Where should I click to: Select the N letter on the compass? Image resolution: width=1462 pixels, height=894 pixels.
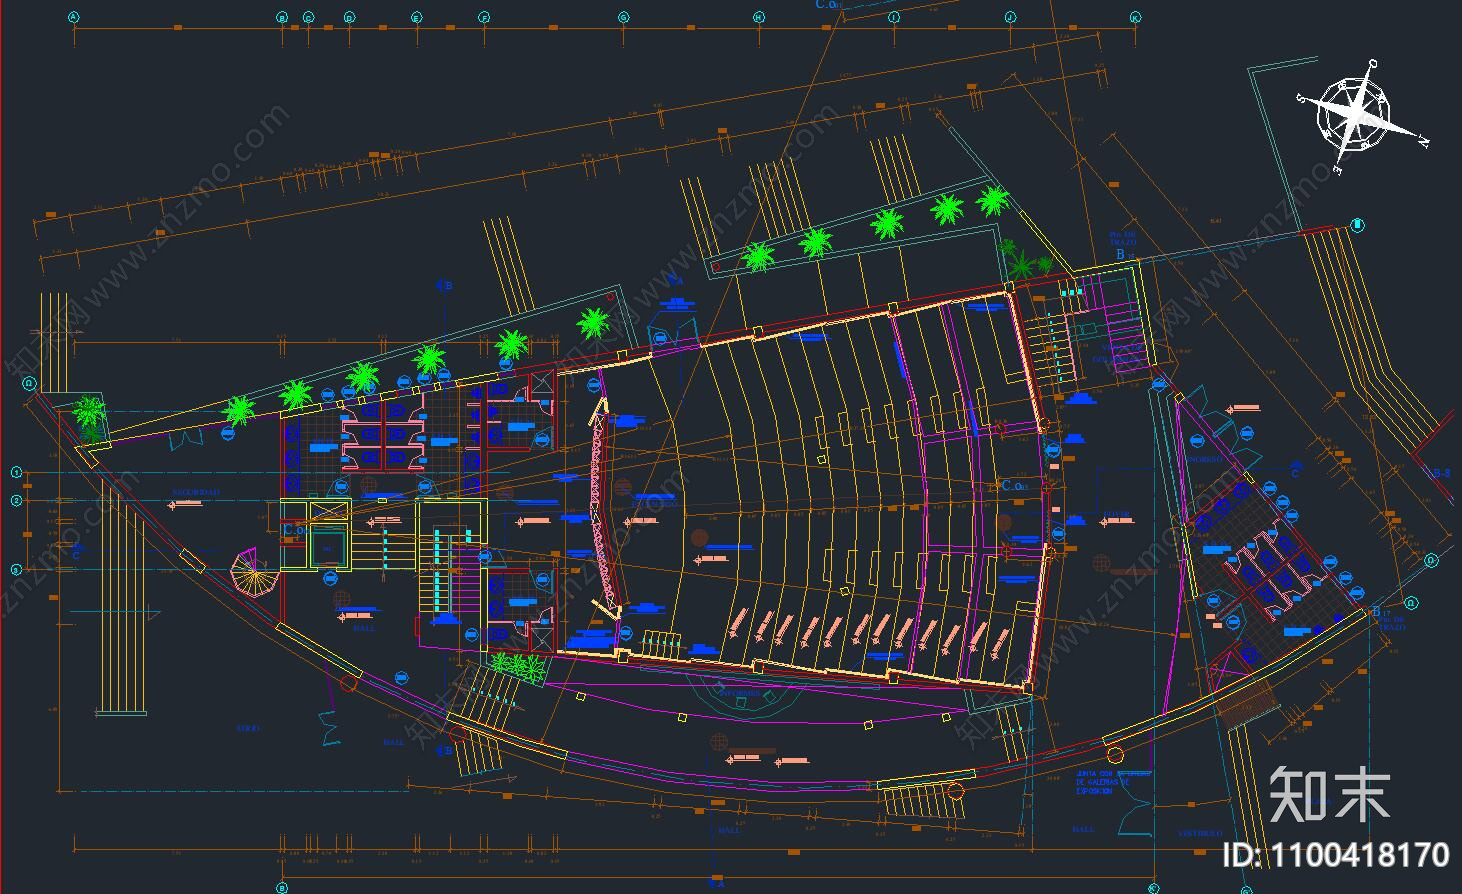1423,143
